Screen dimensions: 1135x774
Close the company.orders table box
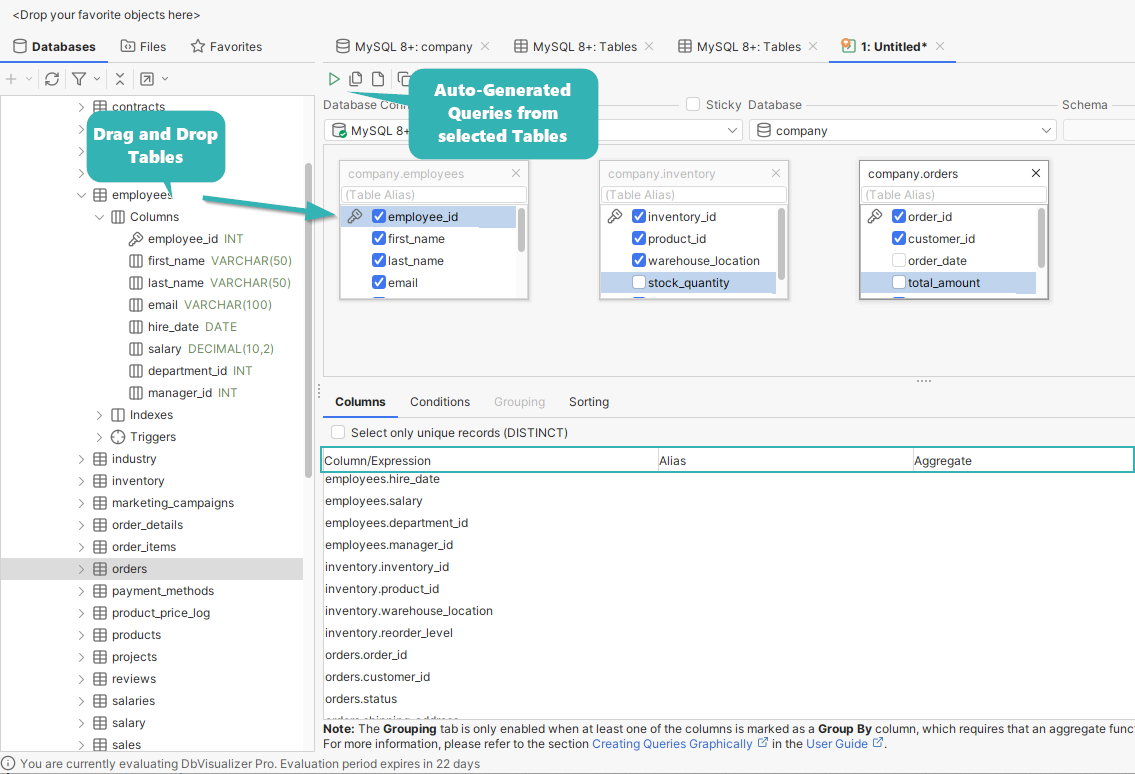(x=1036, y=173)
